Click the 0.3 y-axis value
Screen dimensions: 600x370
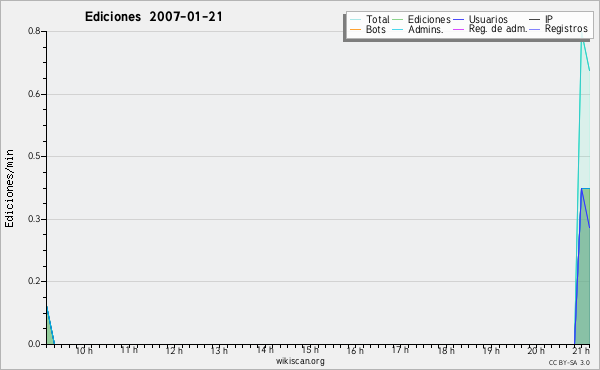(34, 219)
